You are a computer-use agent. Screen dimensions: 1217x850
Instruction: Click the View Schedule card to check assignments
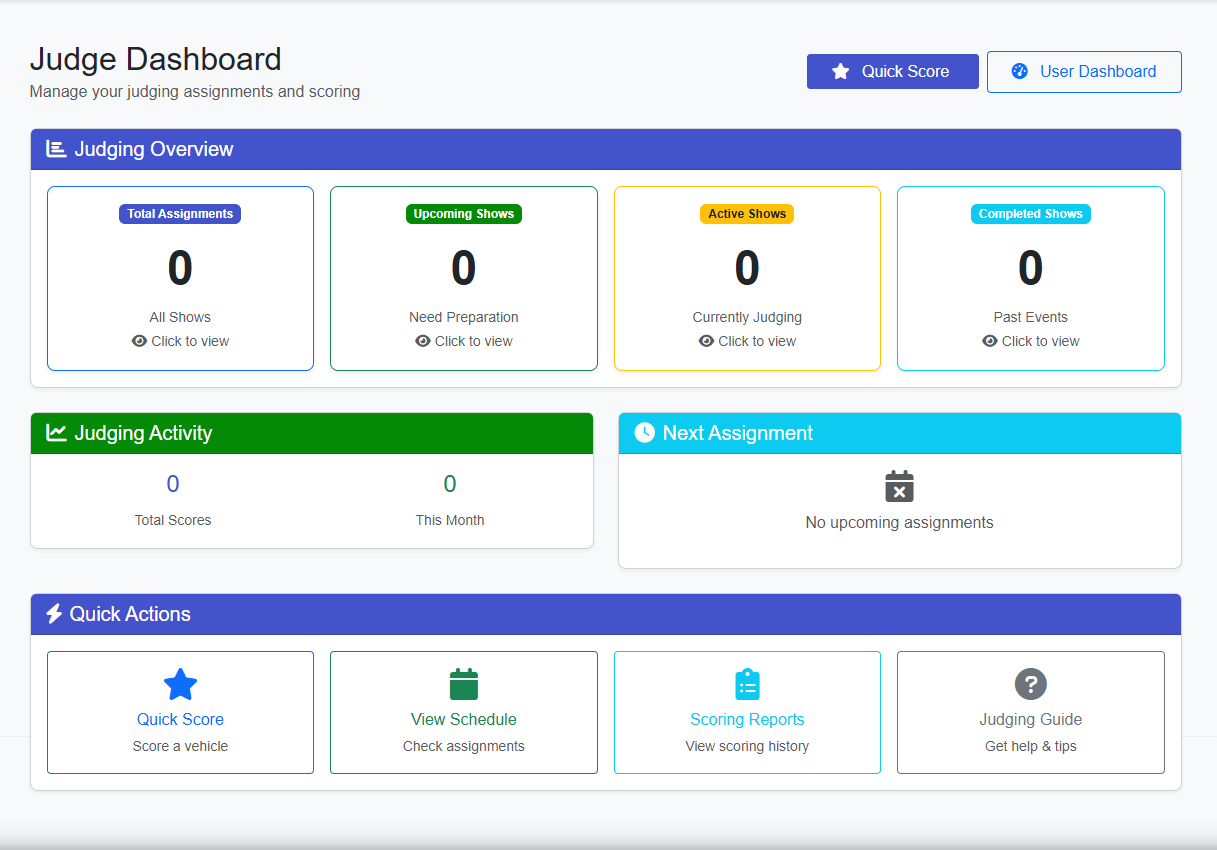[x=463, y=712]
